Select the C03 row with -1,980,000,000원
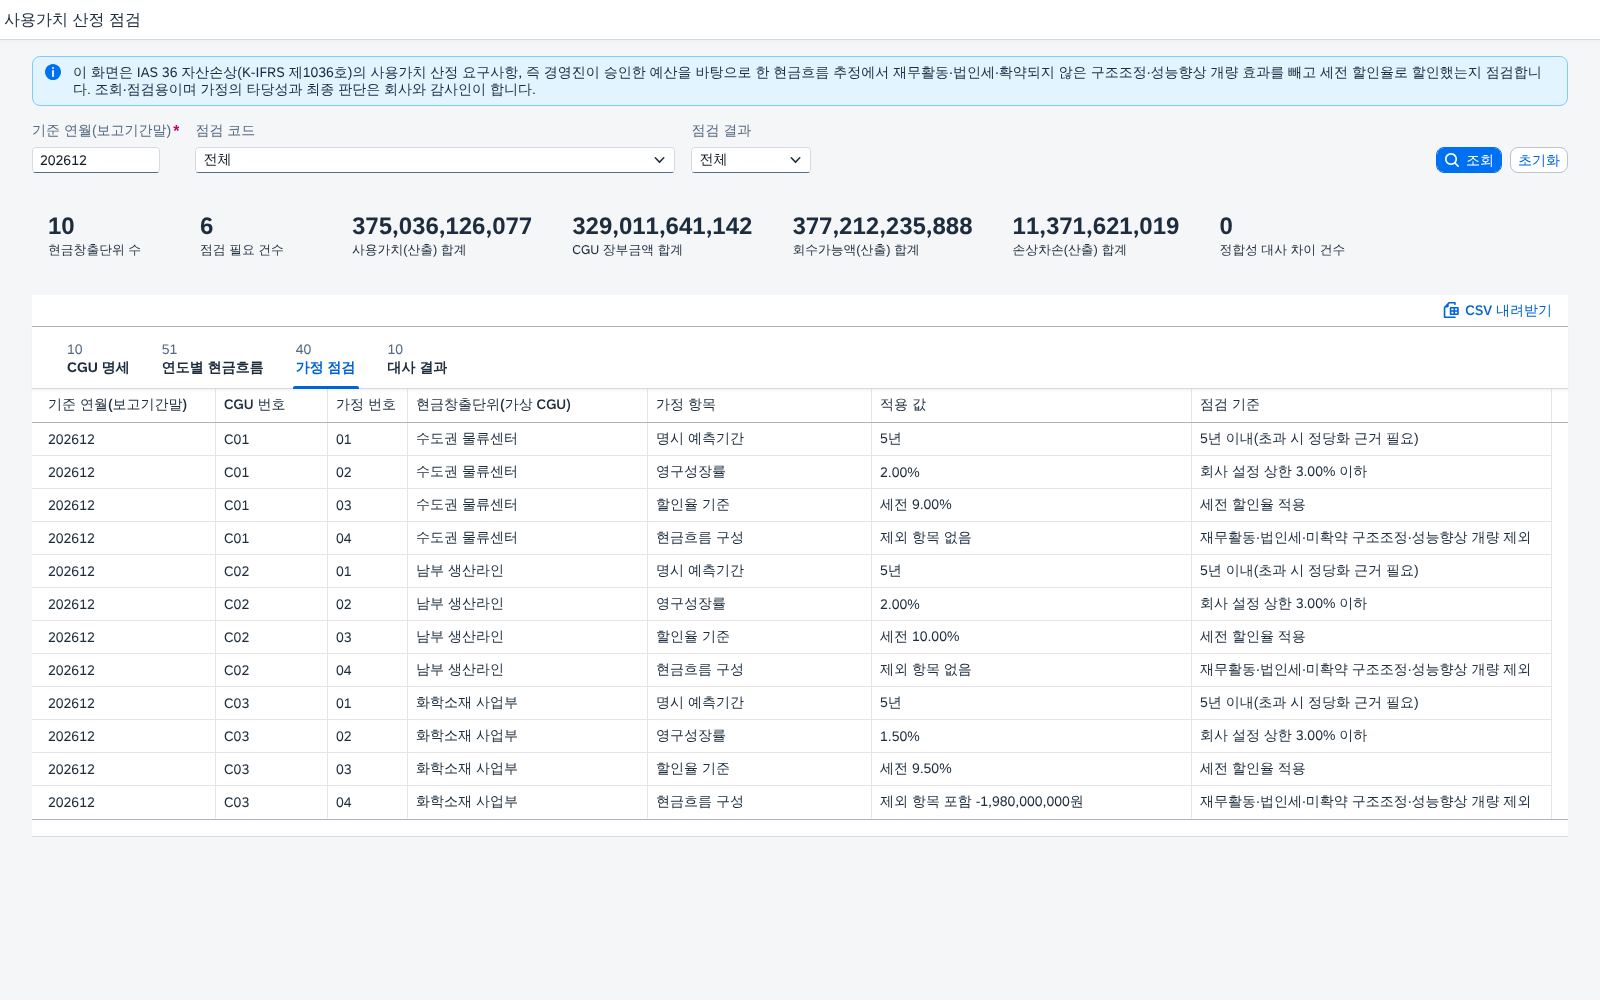Viewport: 1600px width, 1000px height. pos(792,802)
